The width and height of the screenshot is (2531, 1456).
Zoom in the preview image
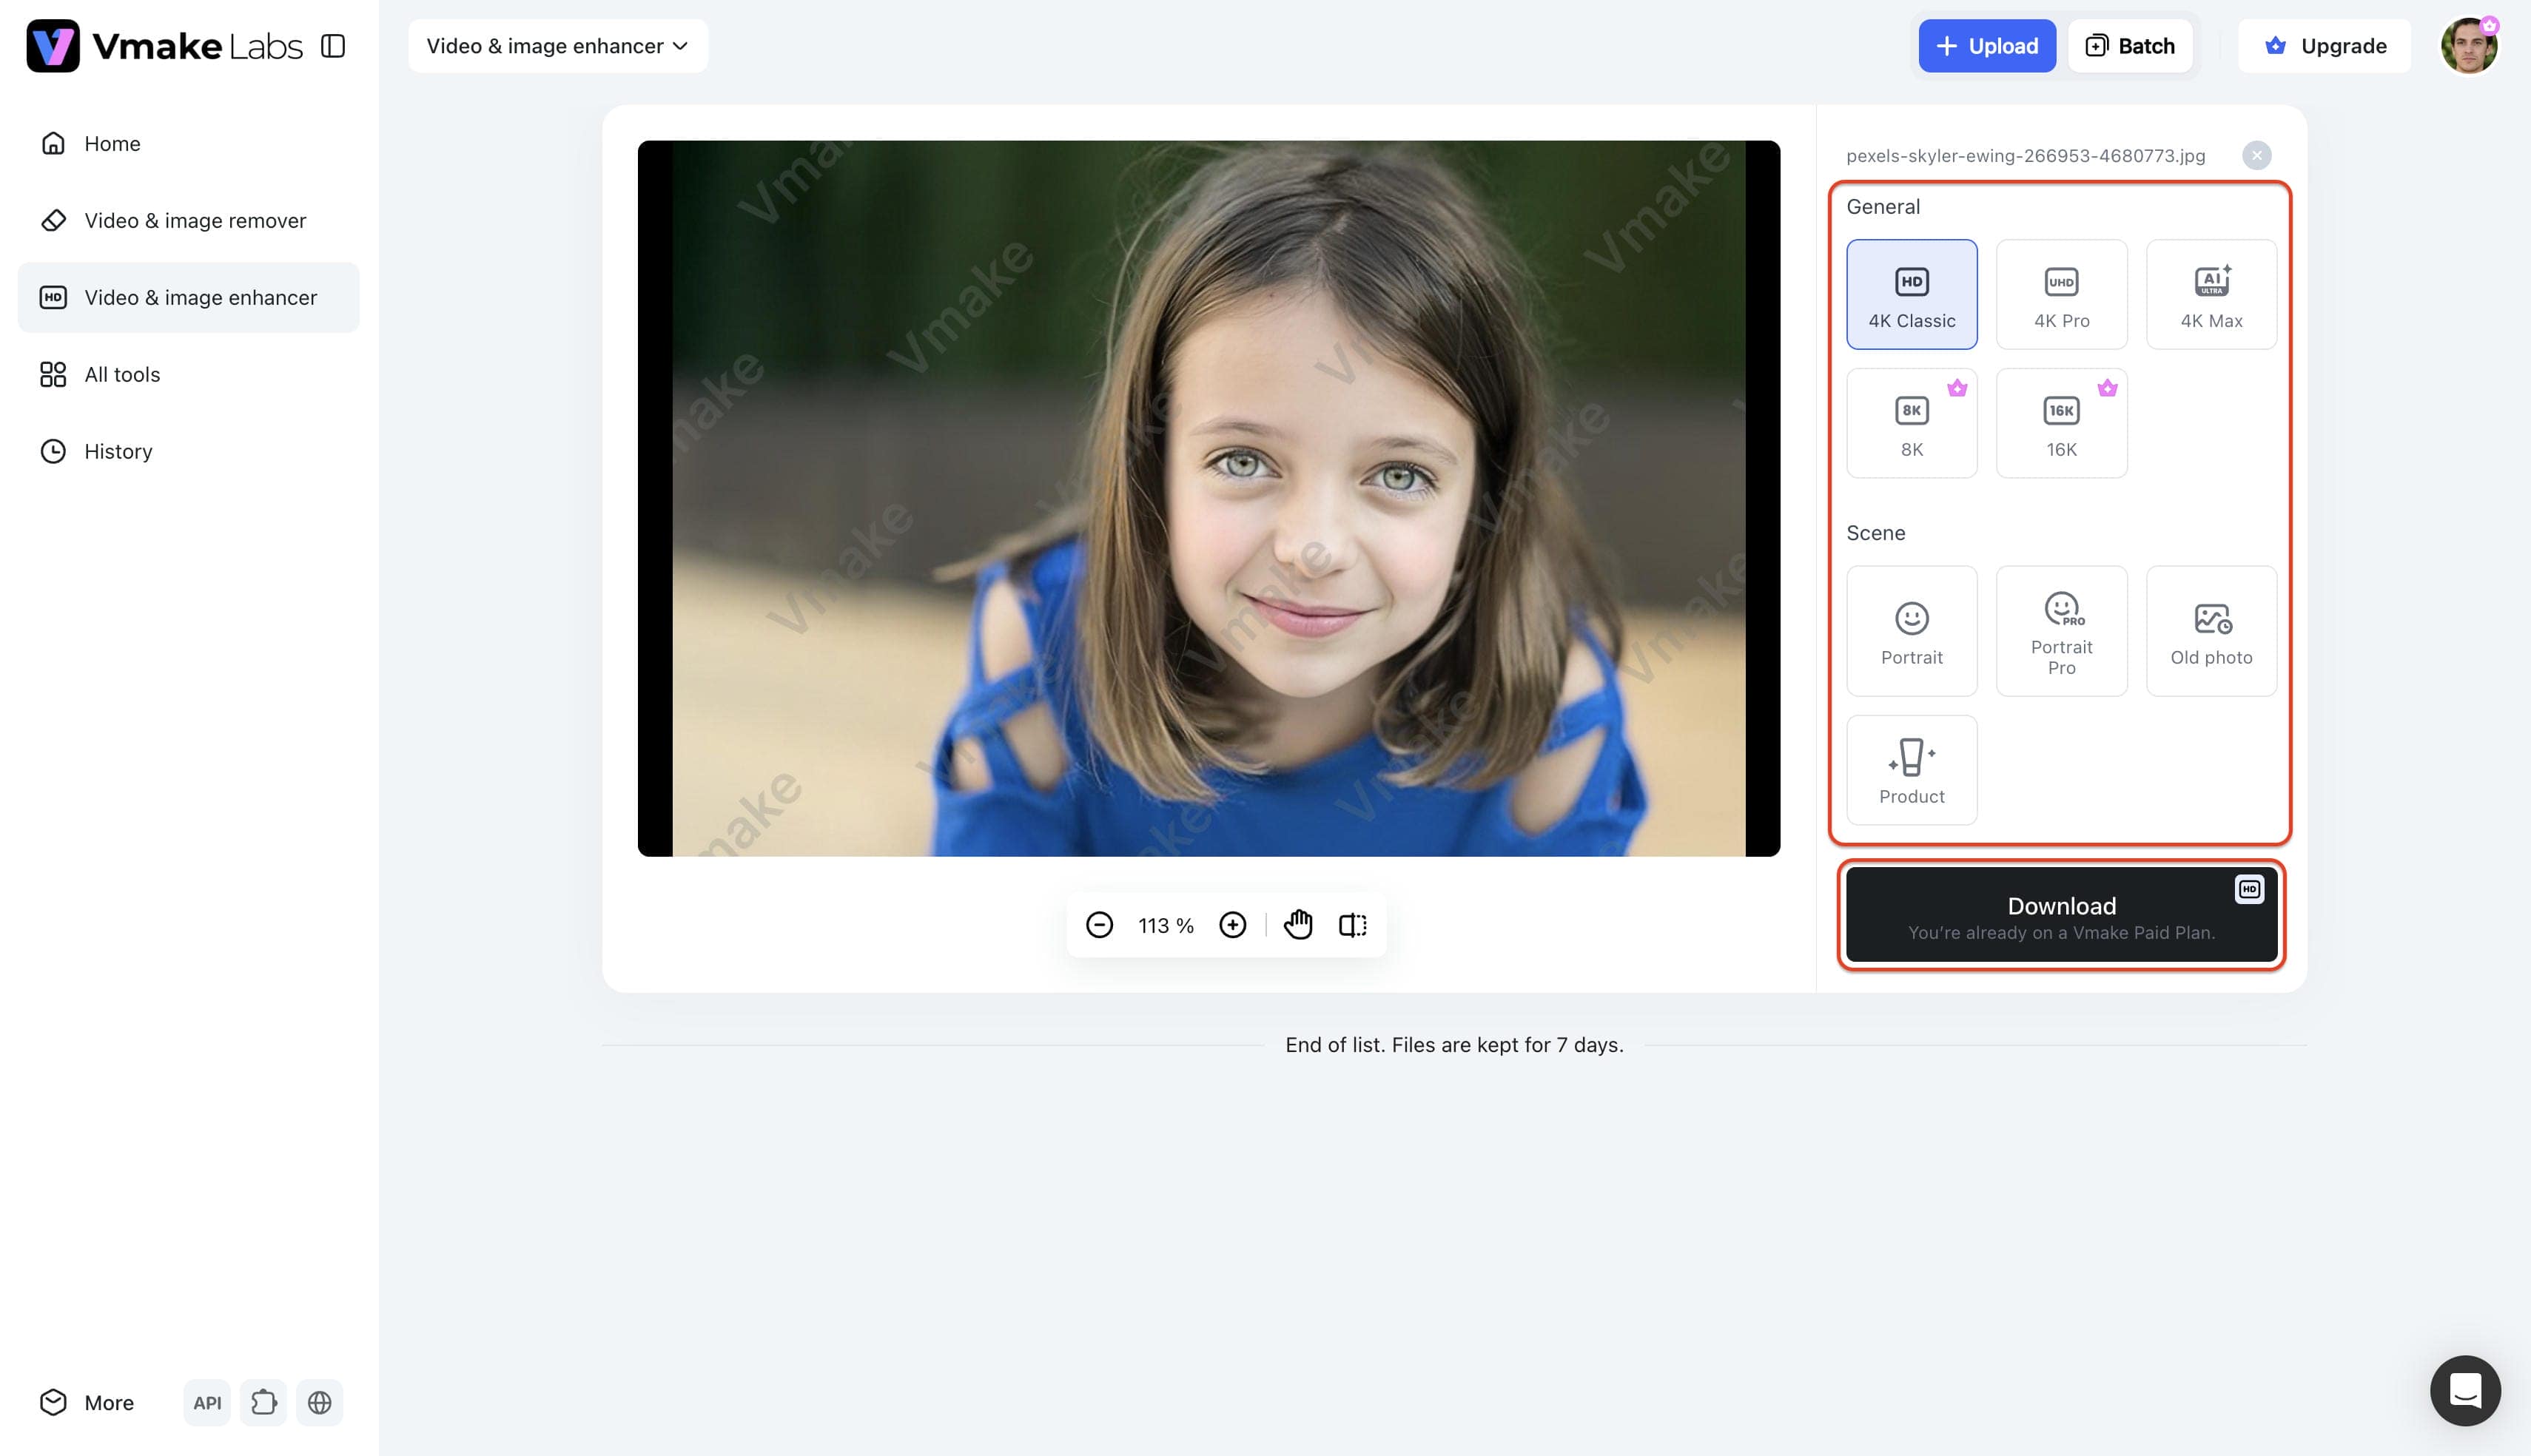coord(1233,926)
